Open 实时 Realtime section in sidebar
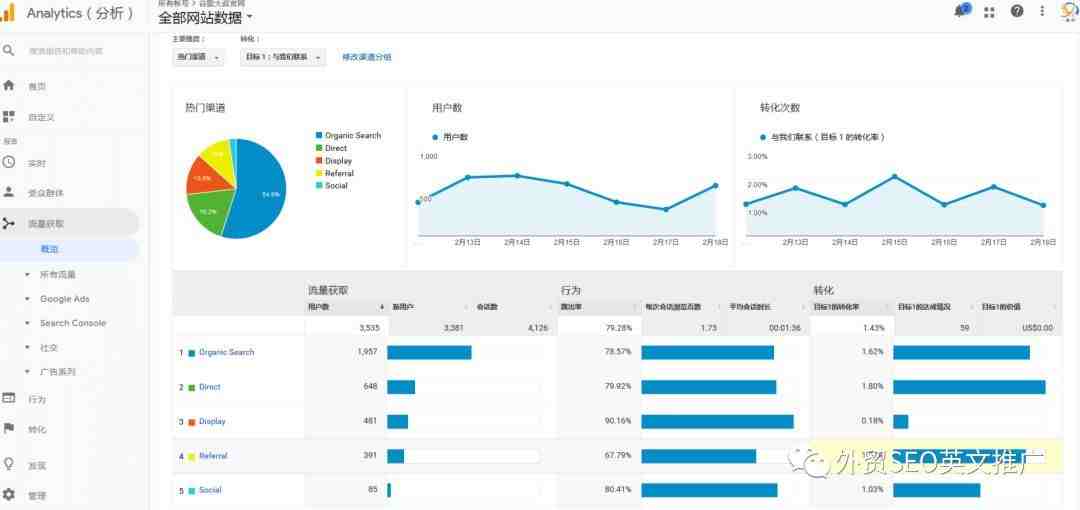 click(37, 163)
